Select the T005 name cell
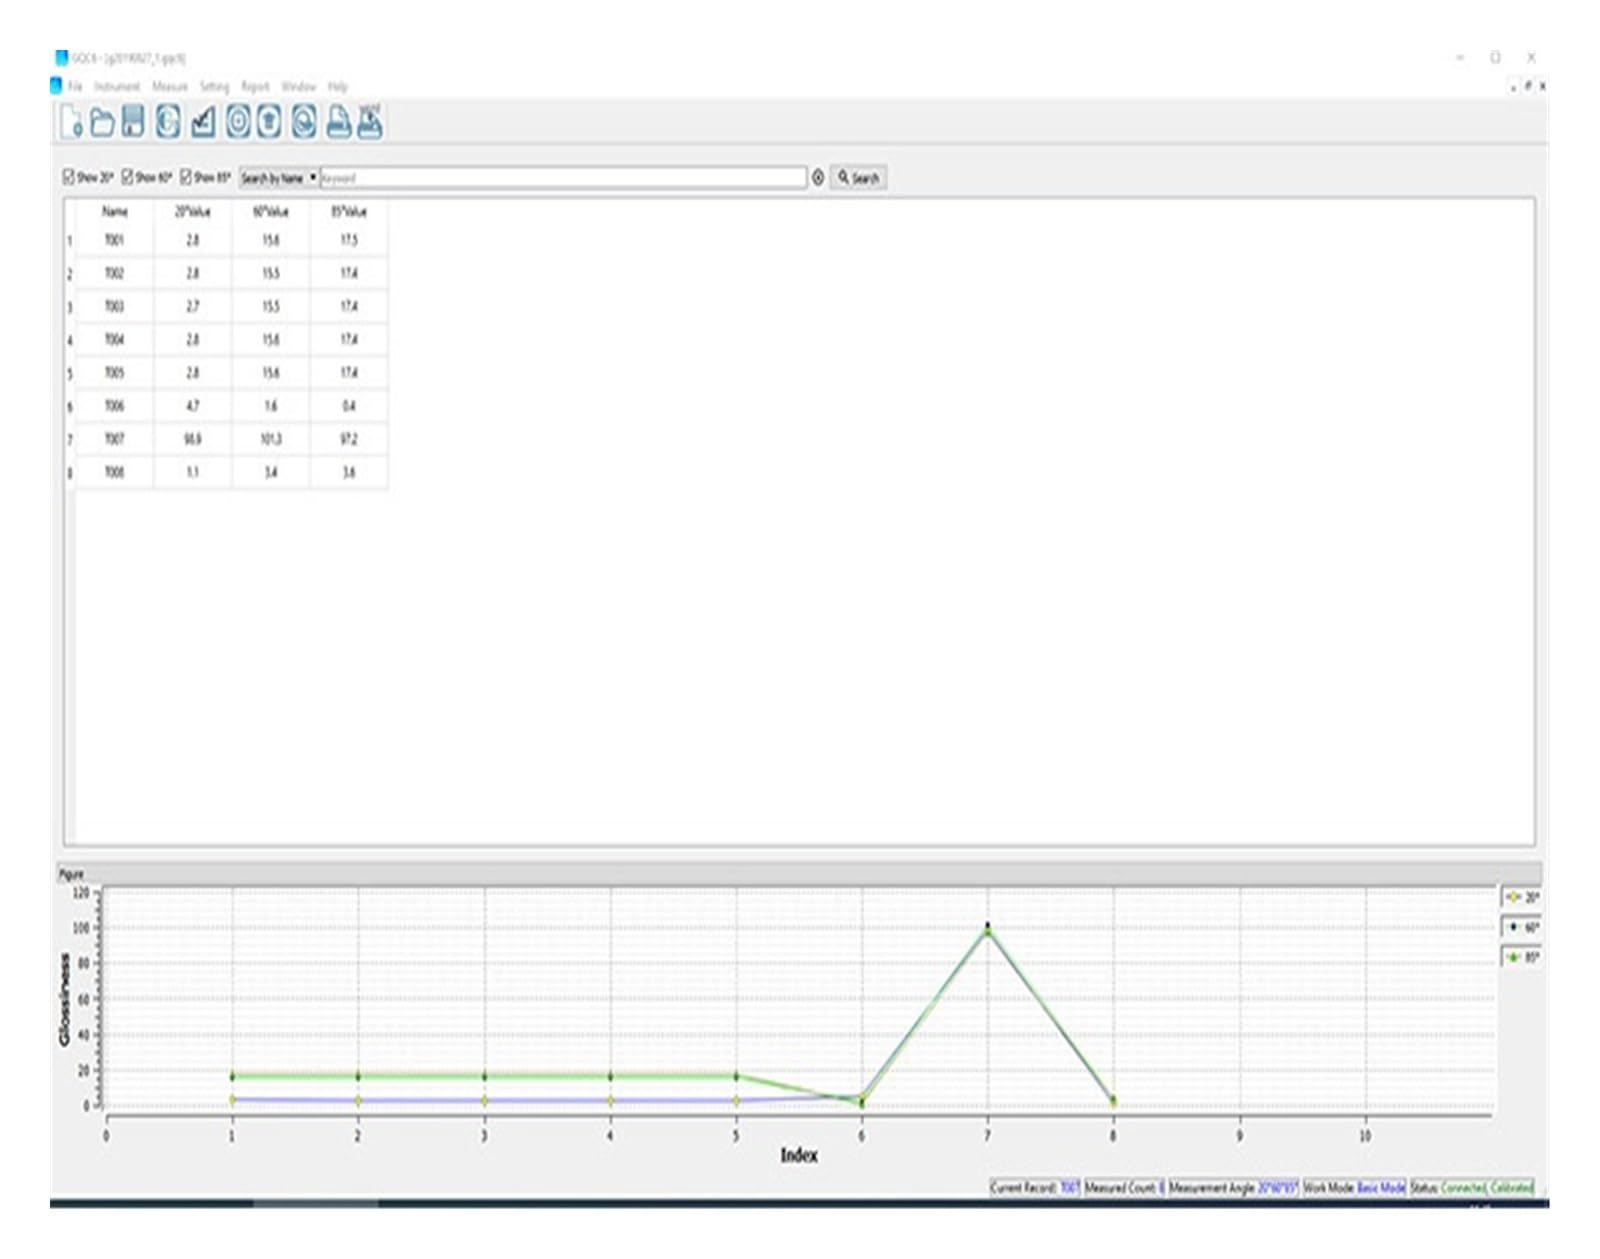Image resolution: width=1600 pixels, height=1259 pixels. 115,372
